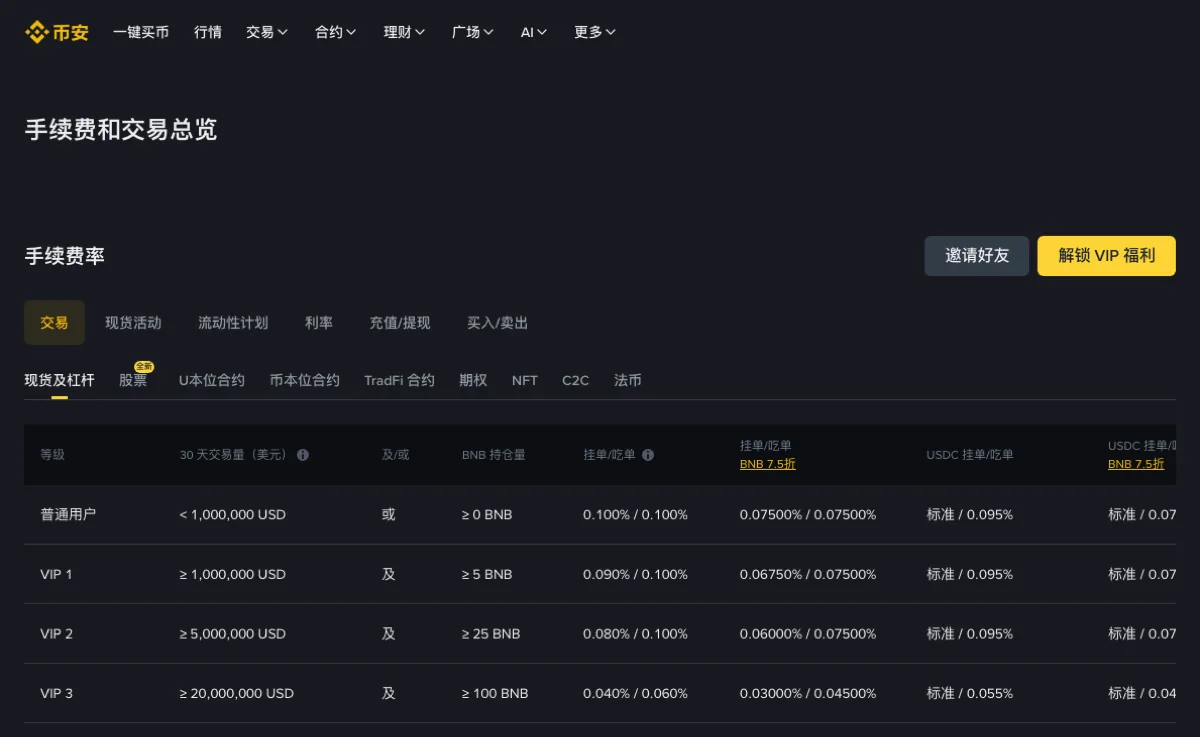Switch to the 充值/提现 tab

tap(400, 323)
